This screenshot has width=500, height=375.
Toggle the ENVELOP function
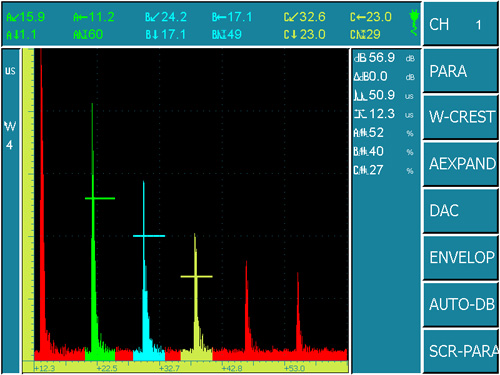point(460,257)
